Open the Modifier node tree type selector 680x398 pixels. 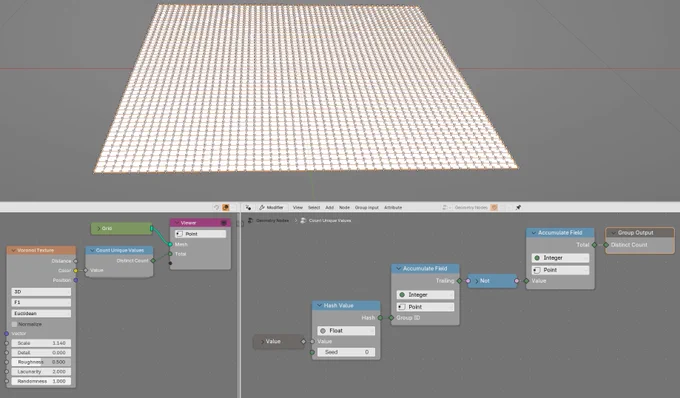click(x=271, y=208)
